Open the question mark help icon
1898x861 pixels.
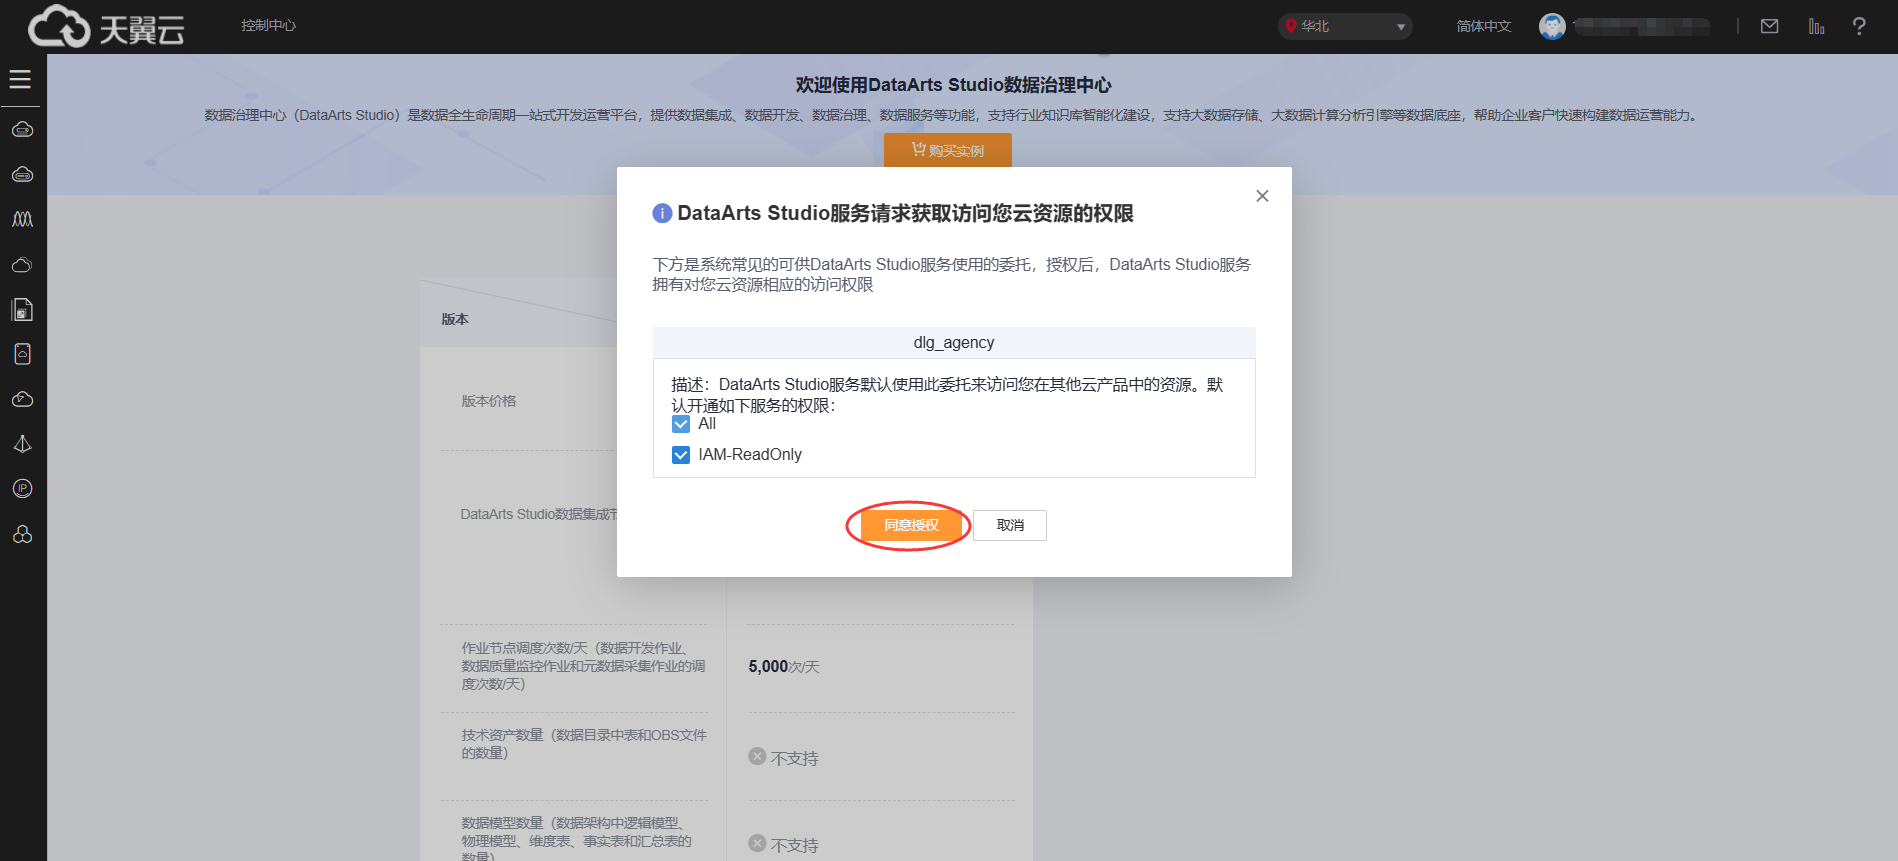1859,26
